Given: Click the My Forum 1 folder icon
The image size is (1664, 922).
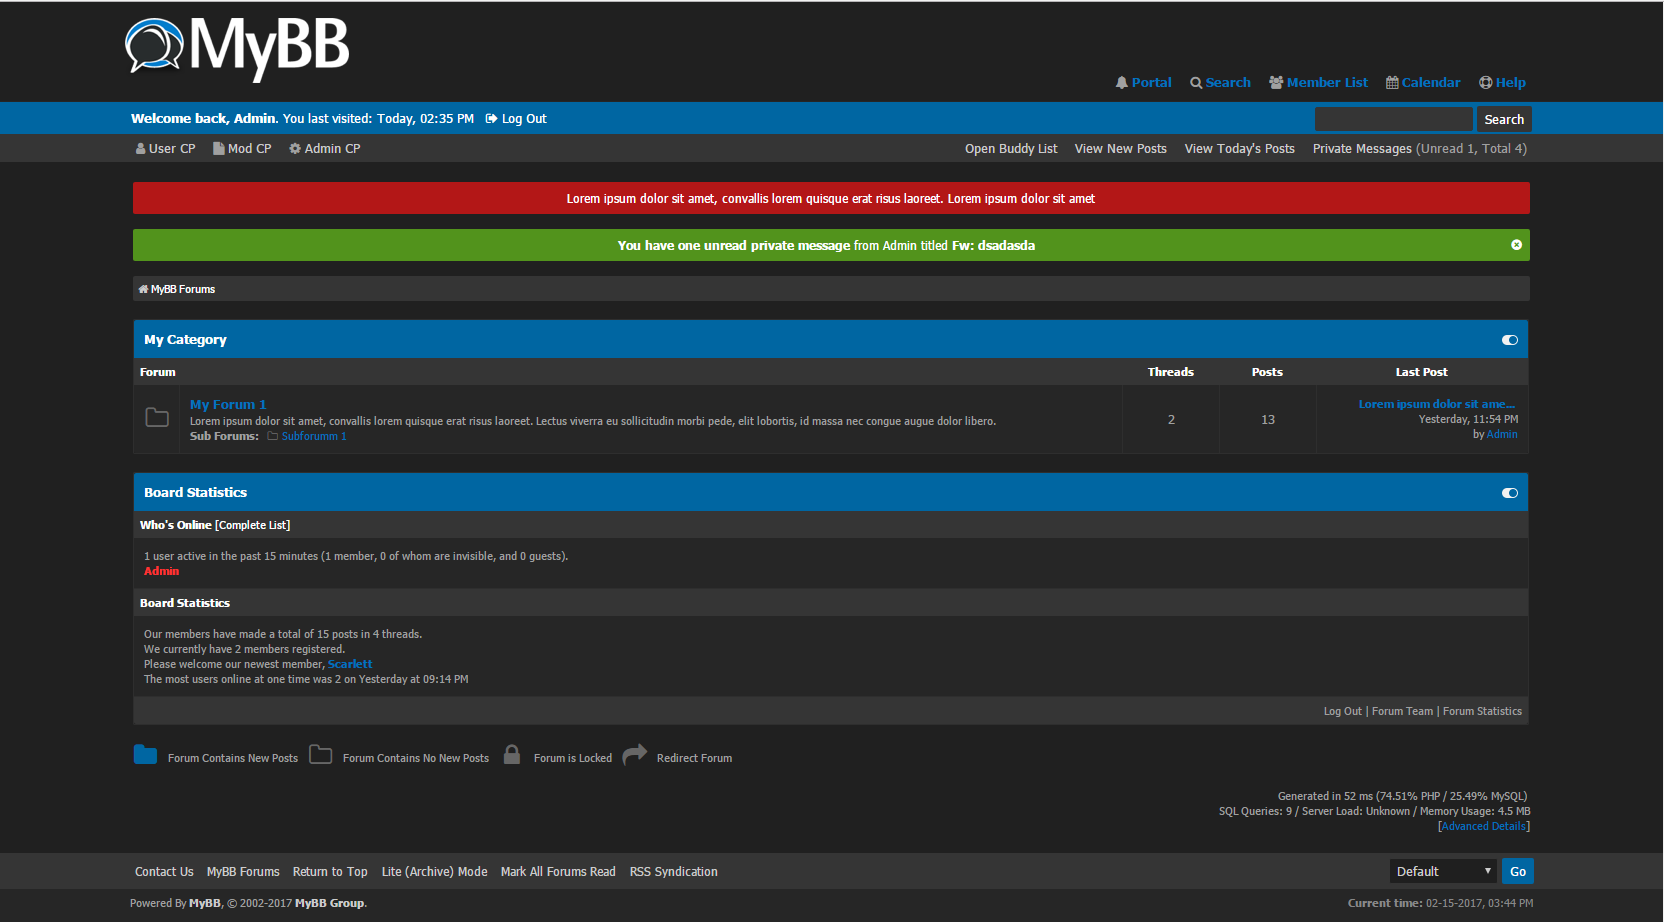Looking at the screenshot, I should pos(157,418).
